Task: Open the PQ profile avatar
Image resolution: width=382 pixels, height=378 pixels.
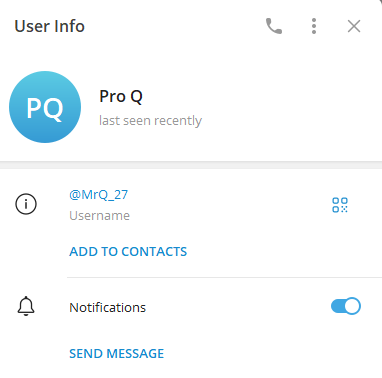Action: (45, 107)
